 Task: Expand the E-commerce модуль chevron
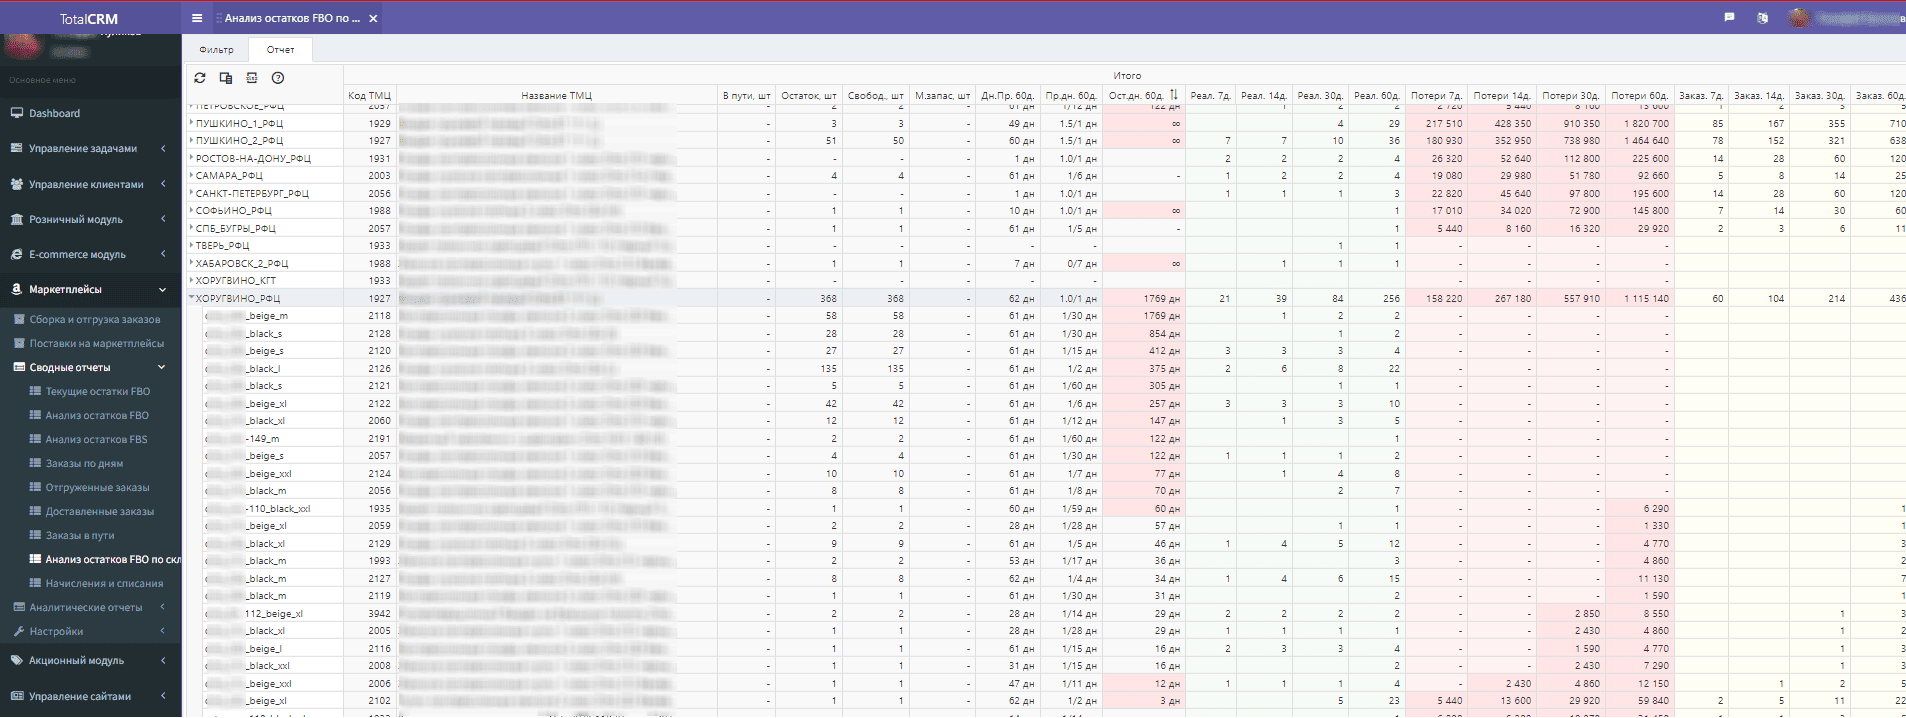163,254
